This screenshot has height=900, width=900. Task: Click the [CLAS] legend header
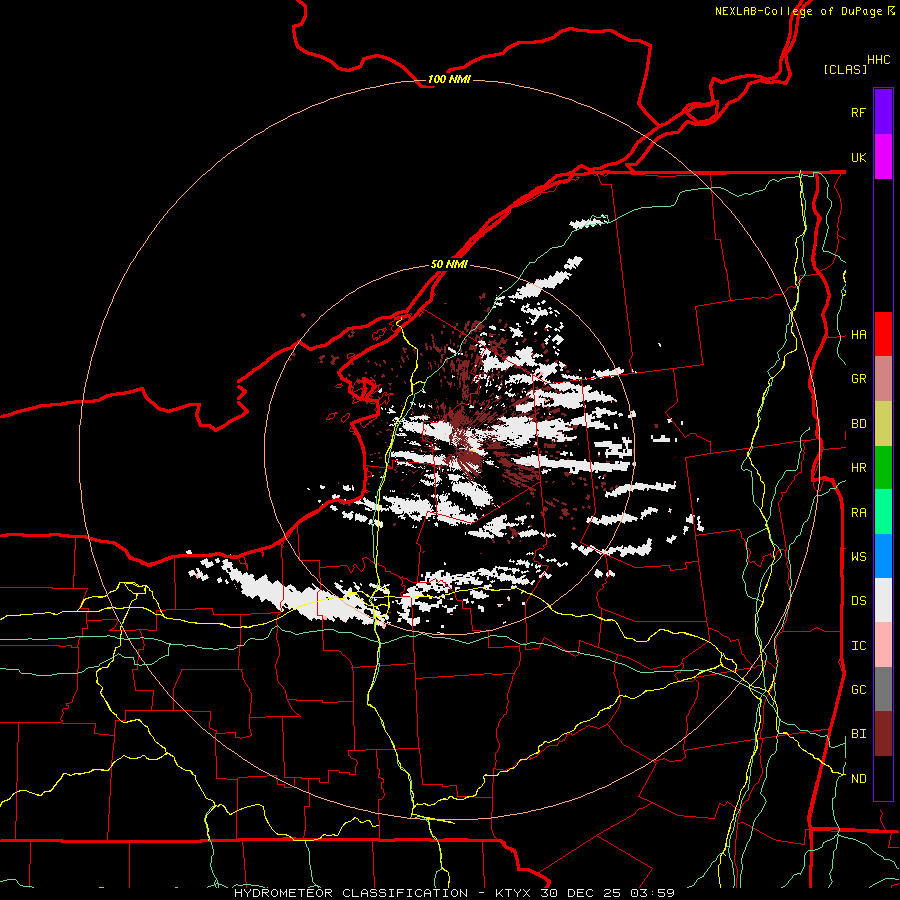coord(845,69)
